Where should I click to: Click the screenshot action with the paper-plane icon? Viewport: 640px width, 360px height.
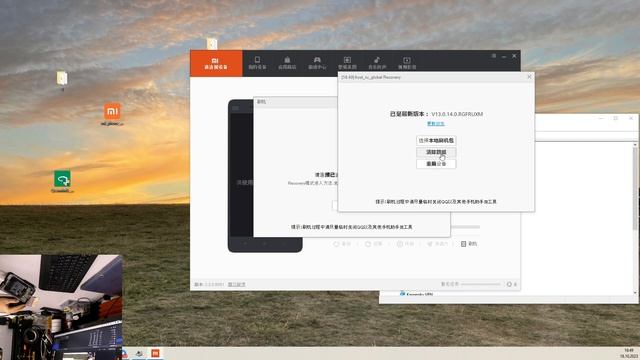[x=437, y=244]
